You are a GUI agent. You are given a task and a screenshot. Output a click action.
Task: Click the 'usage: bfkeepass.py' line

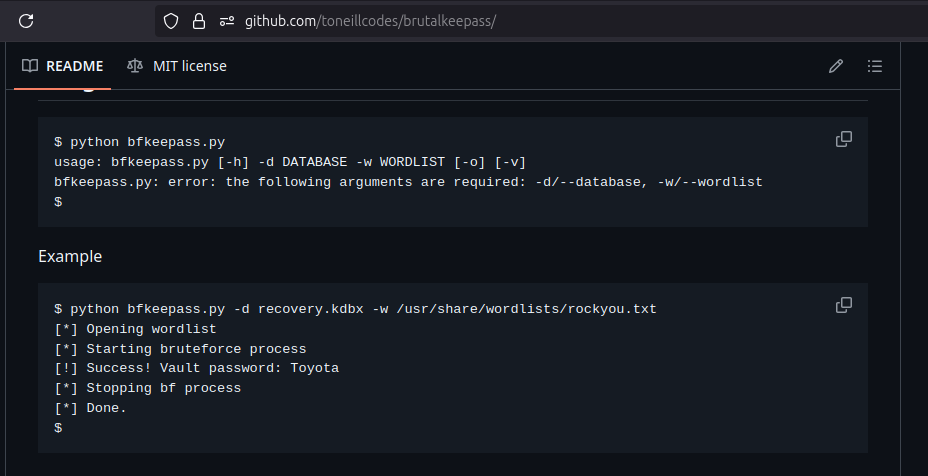(290, 162)
